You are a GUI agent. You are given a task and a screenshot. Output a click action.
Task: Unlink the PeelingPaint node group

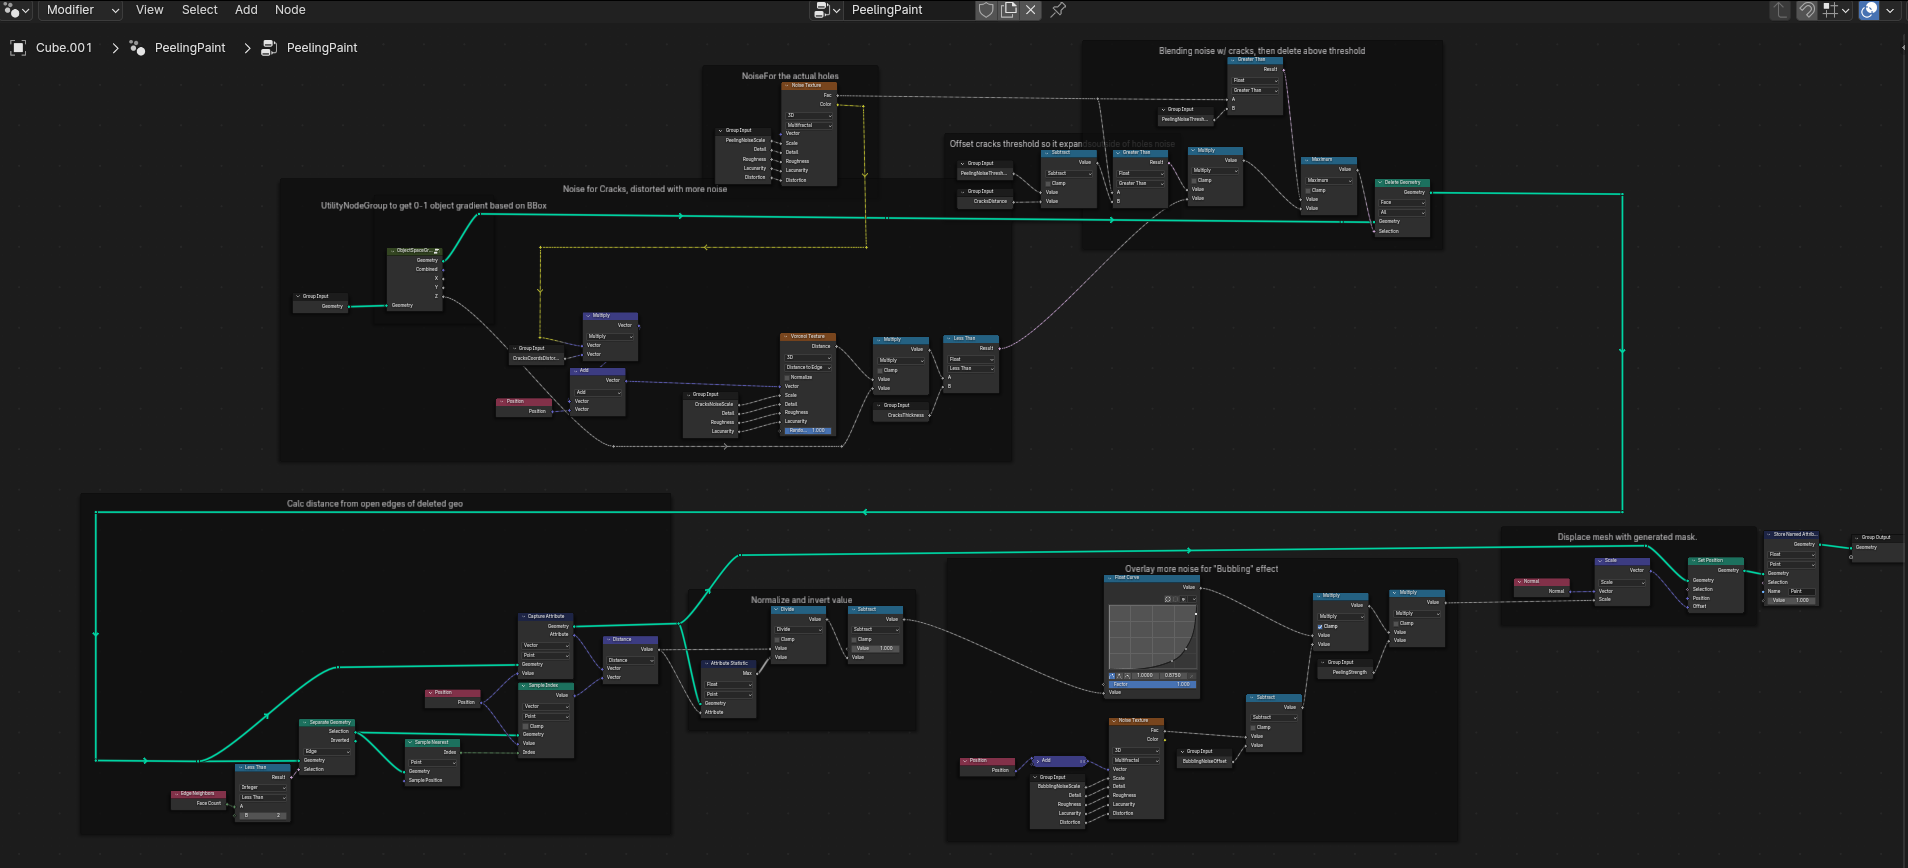1030,10
